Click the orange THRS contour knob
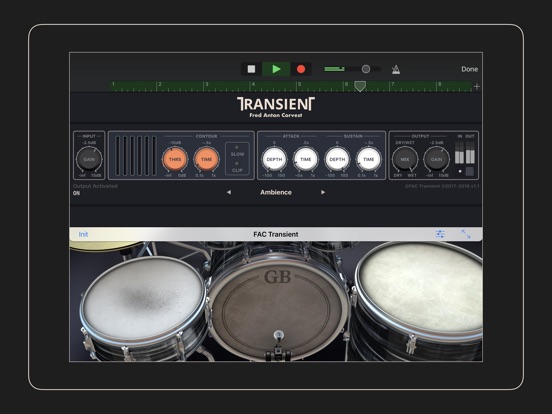552x414 pixels. 175,159
